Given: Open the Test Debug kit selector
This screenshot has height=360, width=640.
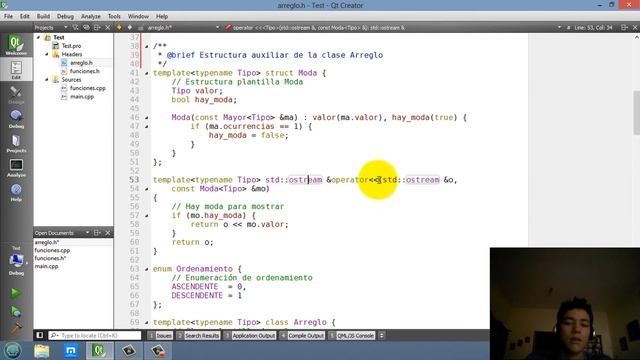Looking at the screenshot, I should pos(16,260).
